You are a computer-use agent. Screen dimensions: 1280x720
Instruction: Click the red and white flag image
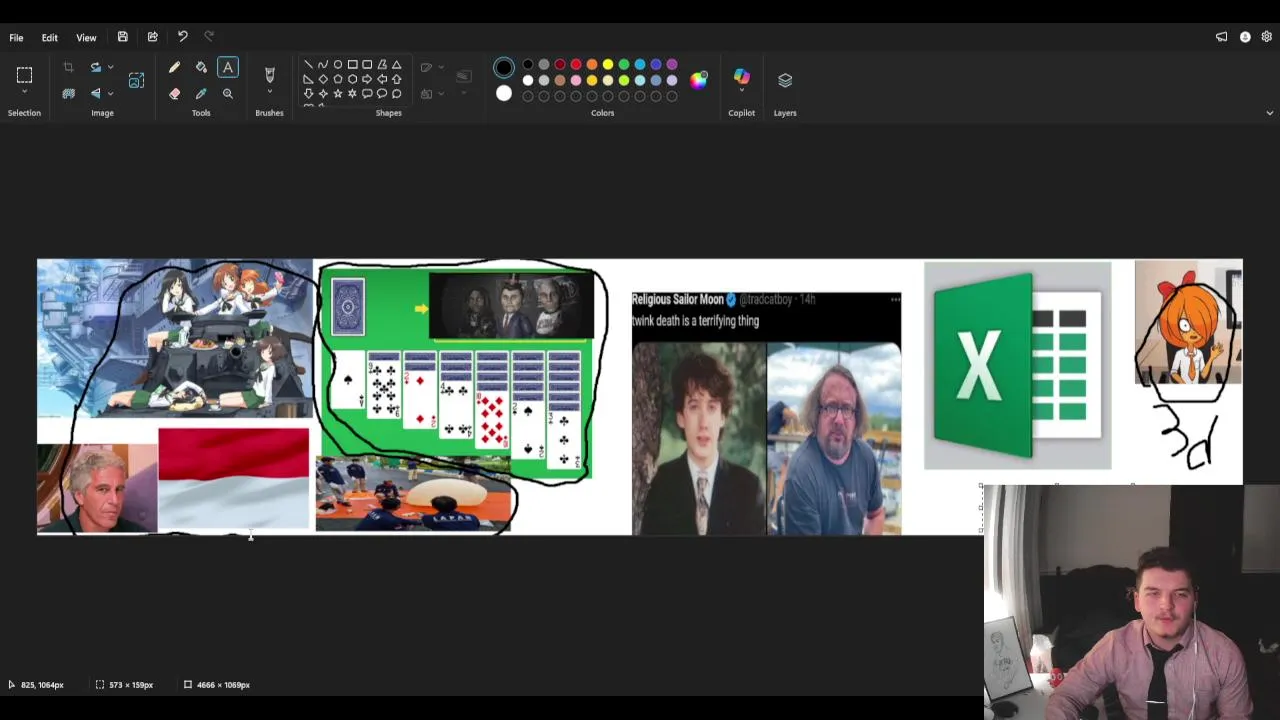(x=233, y=478)
